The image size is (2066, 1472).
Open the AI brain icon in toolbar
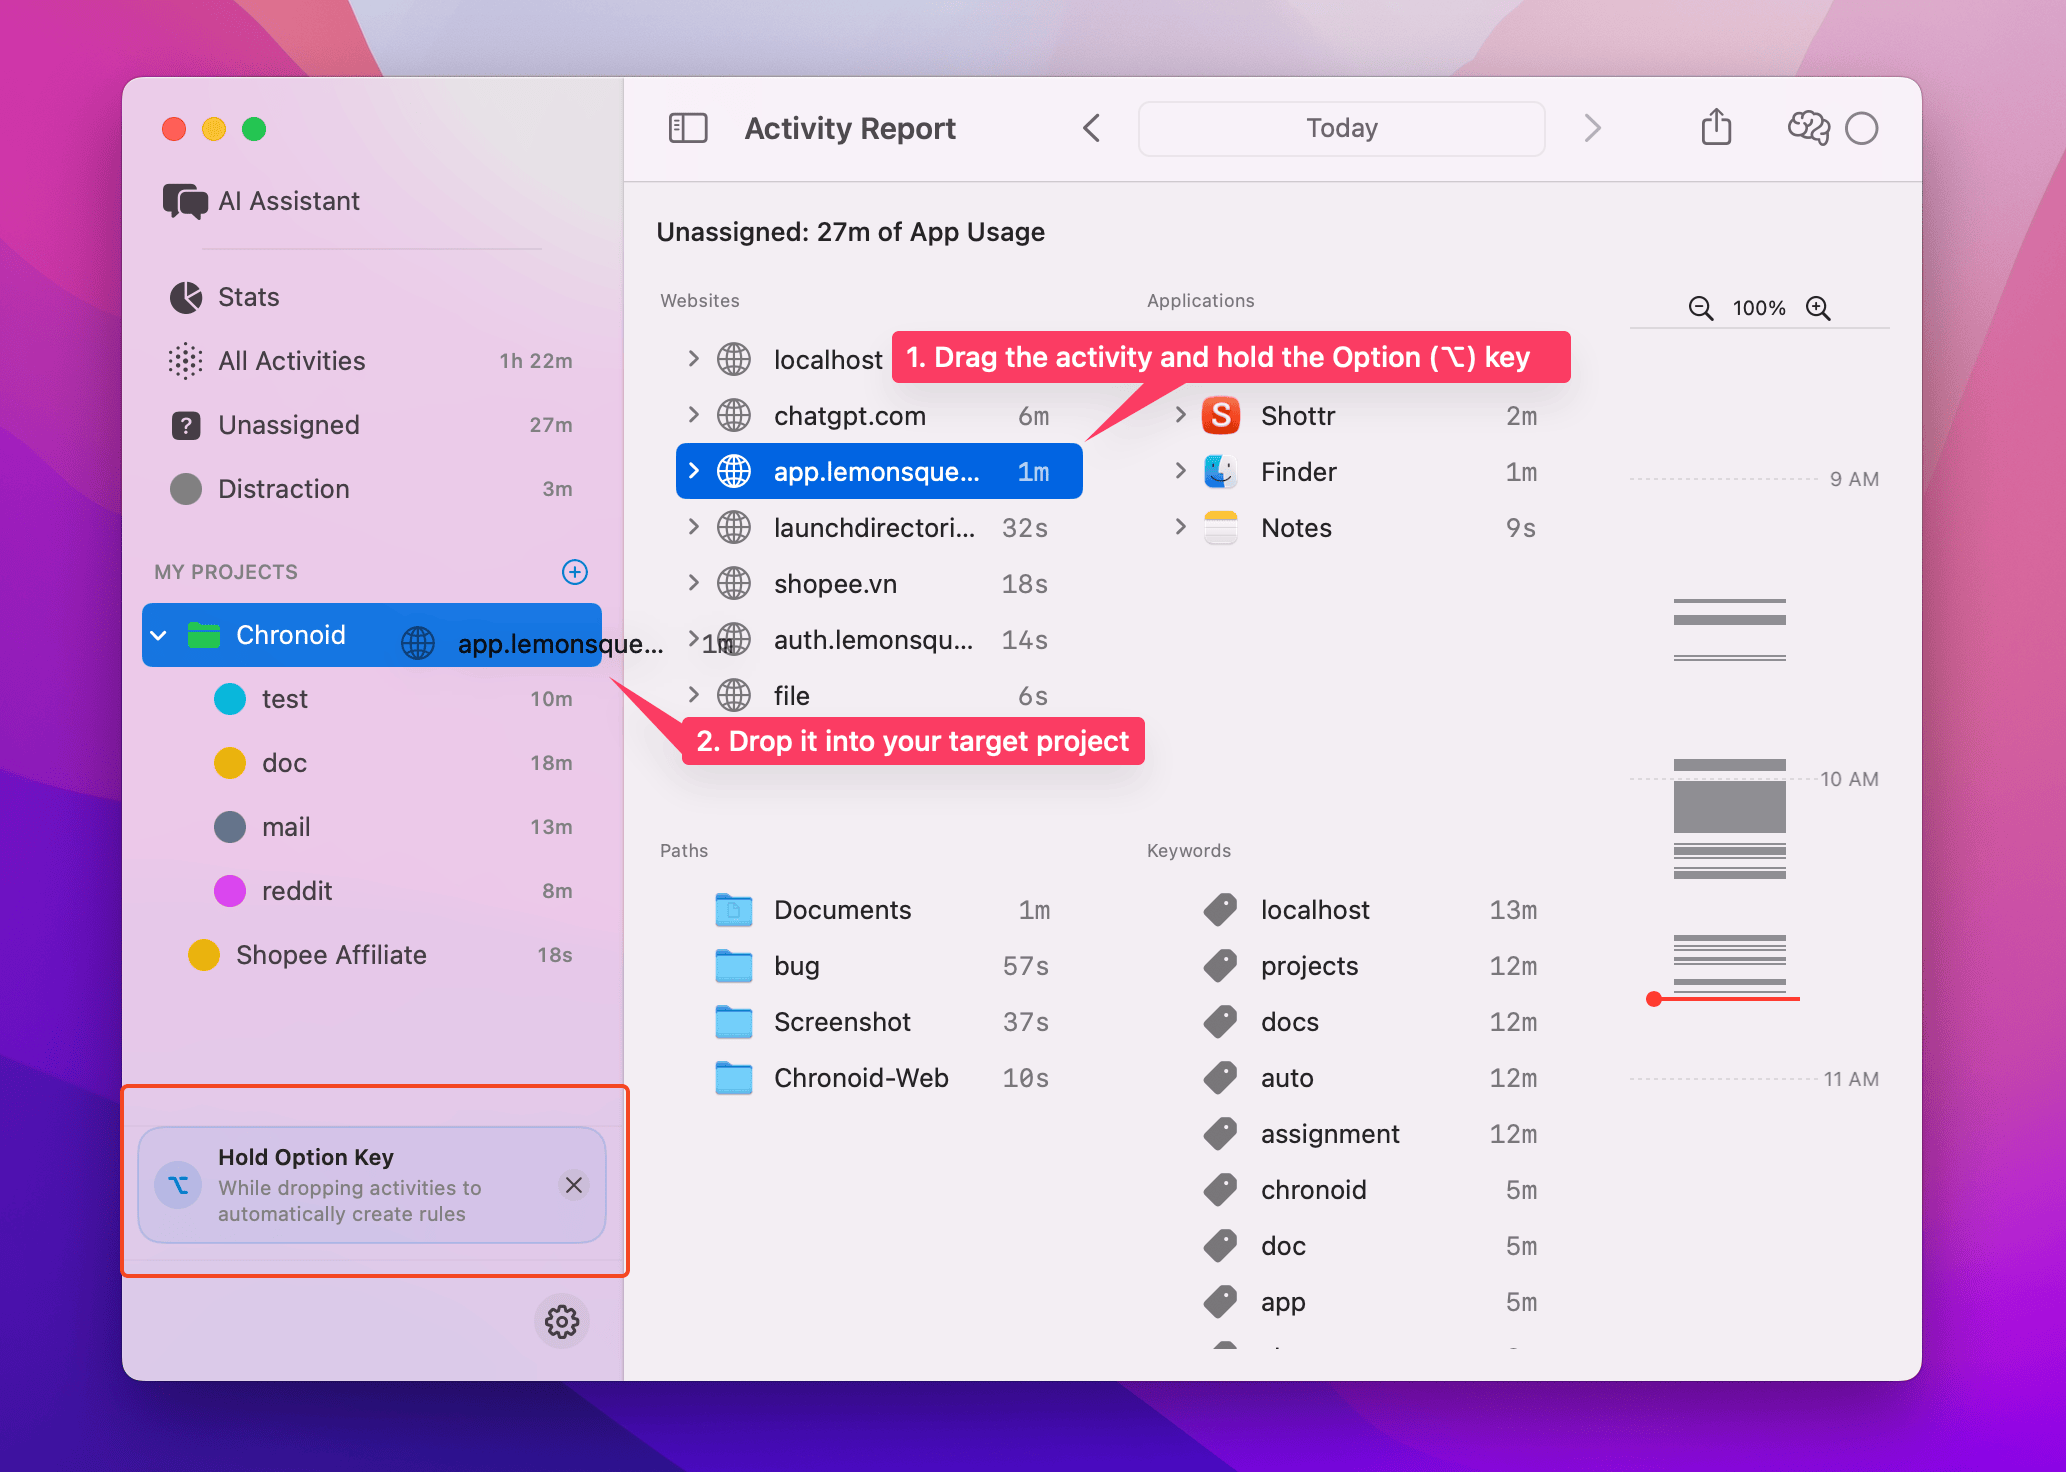pos(1808,128)
